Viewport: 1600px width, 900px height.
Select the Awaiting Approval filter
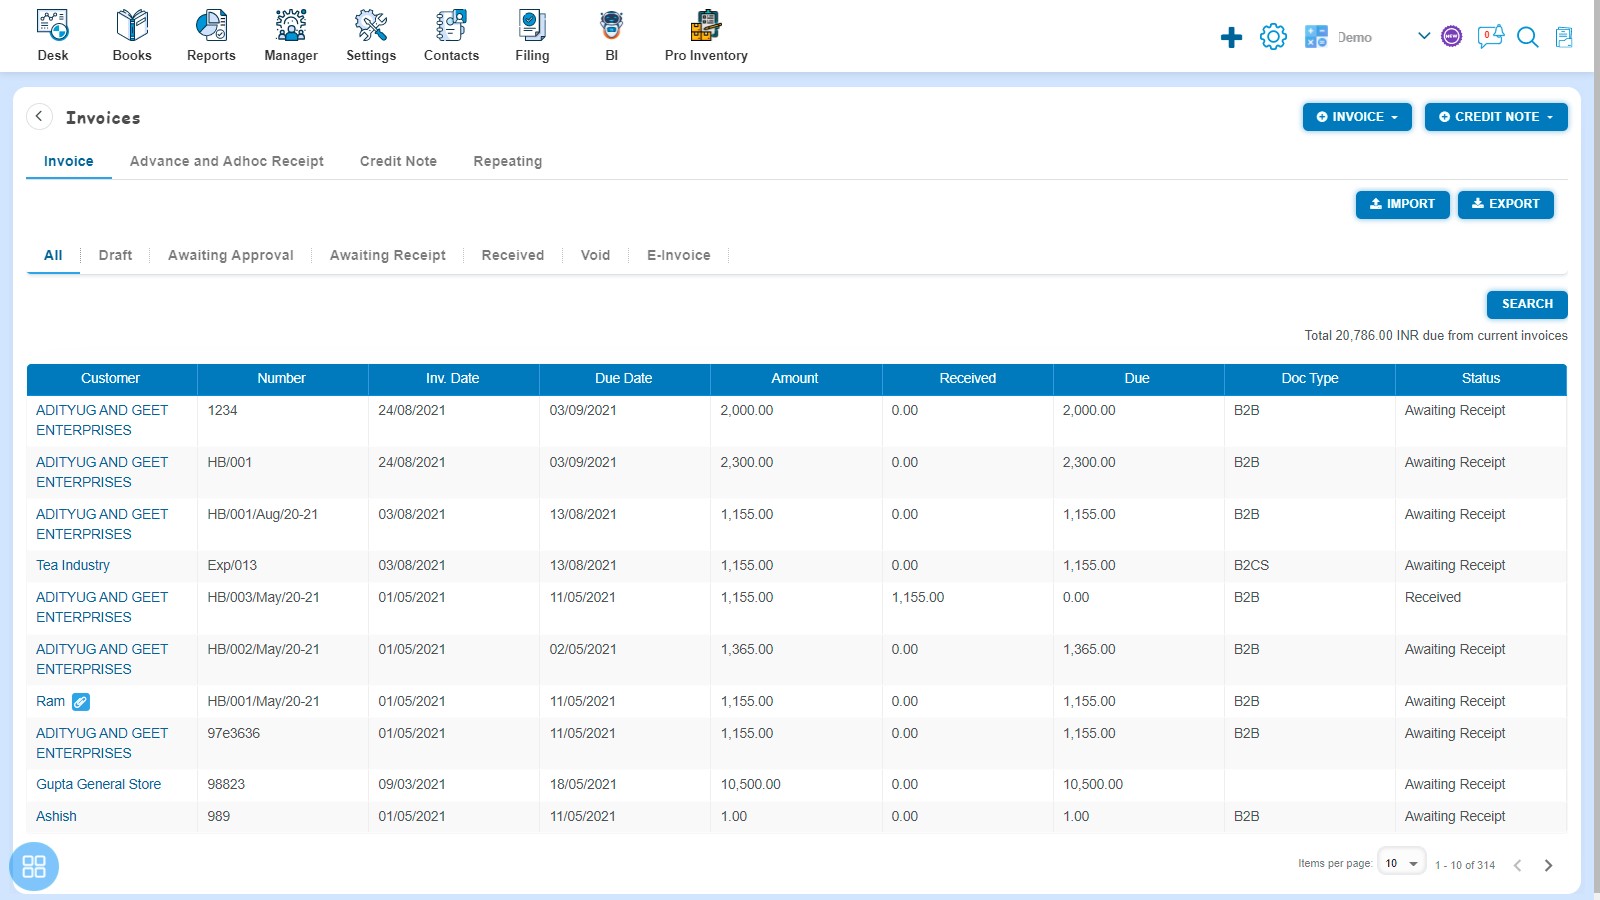point(230,255)
